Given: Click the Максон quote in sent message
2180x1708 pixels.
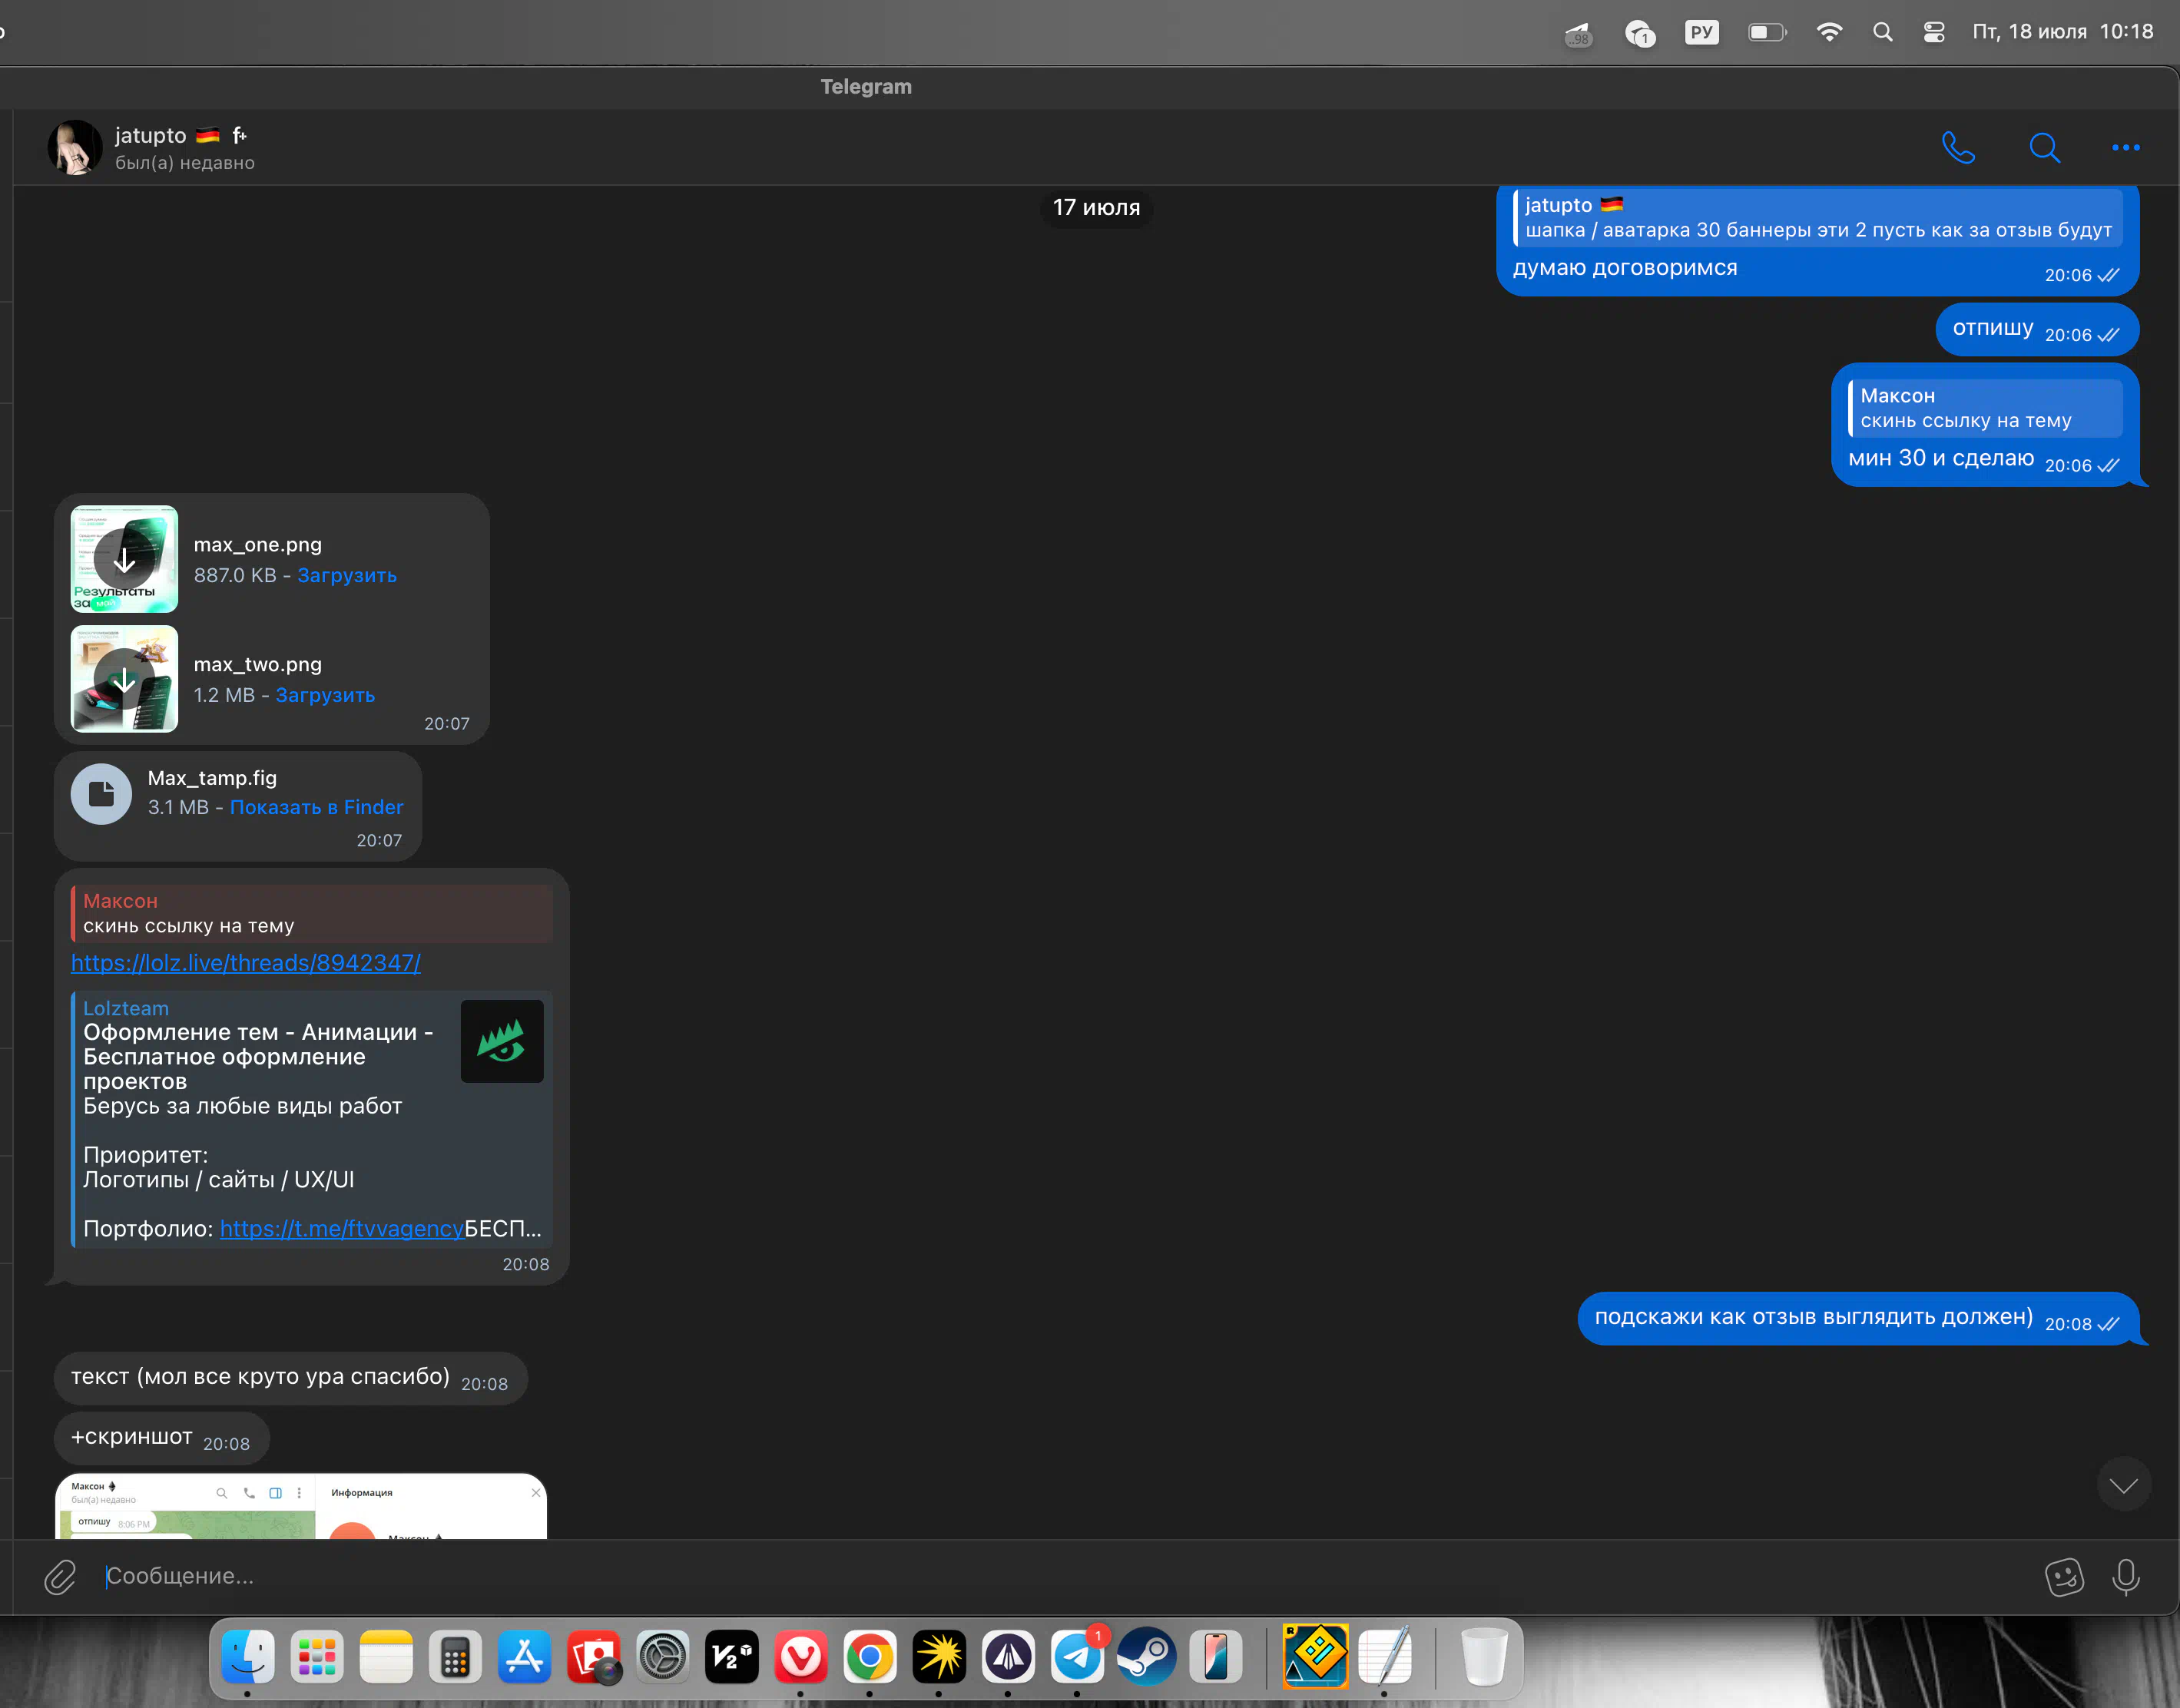Looking at the screenshot, I should tap(1985, 408).
